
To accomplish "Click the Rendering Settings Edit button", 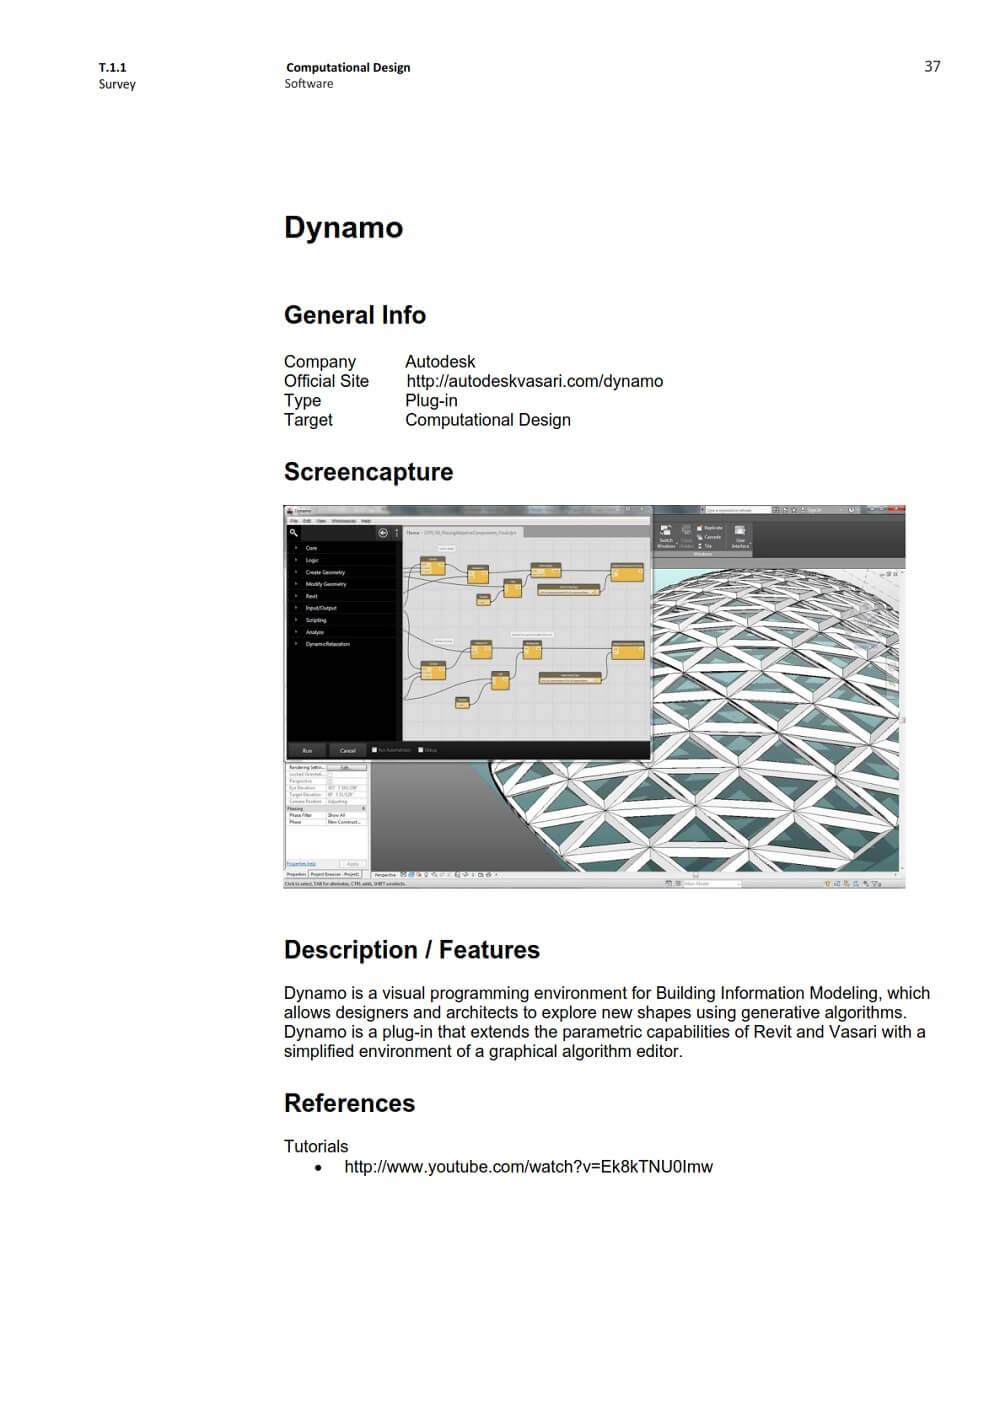I will [346, 767].
